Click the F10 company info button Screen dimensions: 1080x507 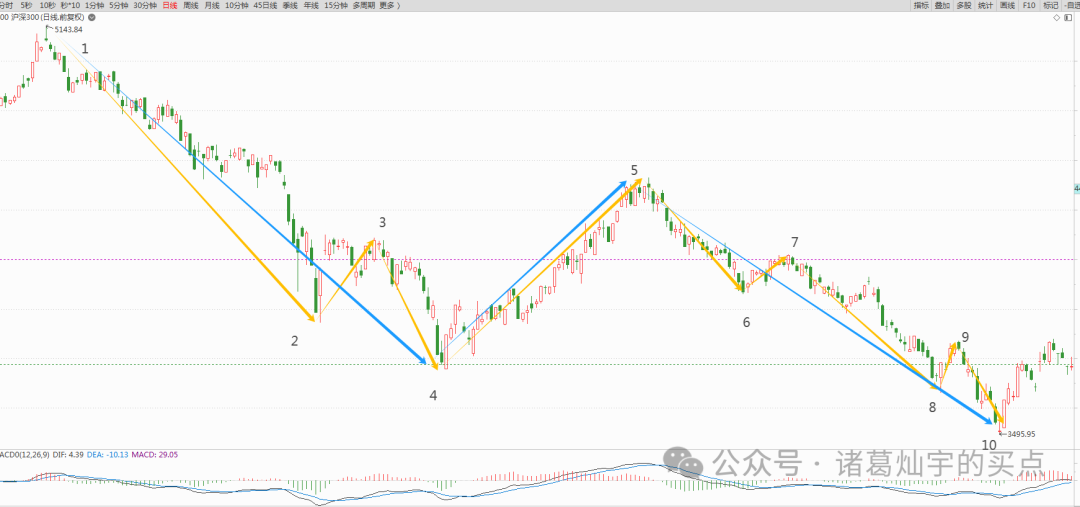tap(1029, 6)
